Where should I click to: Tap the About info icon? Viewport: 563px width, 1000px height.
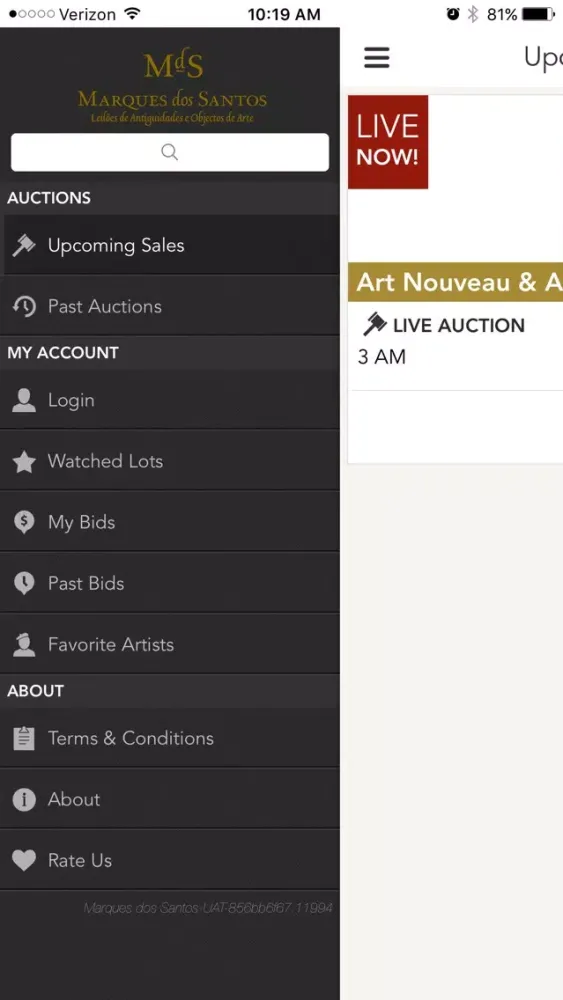24,800
